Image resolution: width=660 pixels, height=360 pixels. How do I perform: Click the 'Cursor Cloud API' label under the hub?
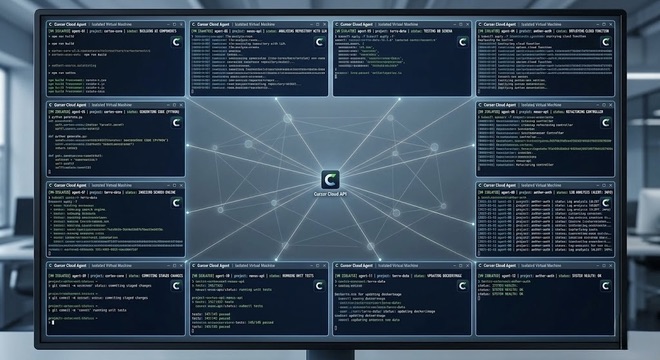coord(330,194)
